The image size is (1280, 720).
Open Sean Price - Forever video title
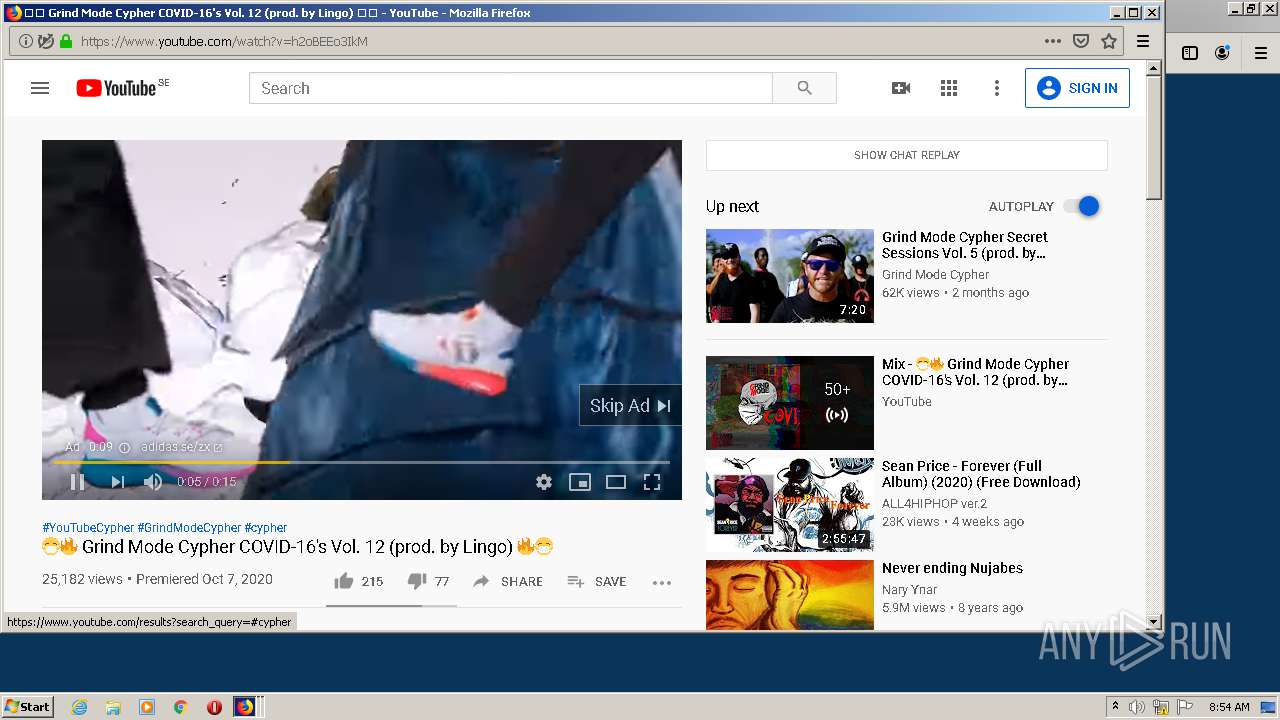(x=981, y=474)
